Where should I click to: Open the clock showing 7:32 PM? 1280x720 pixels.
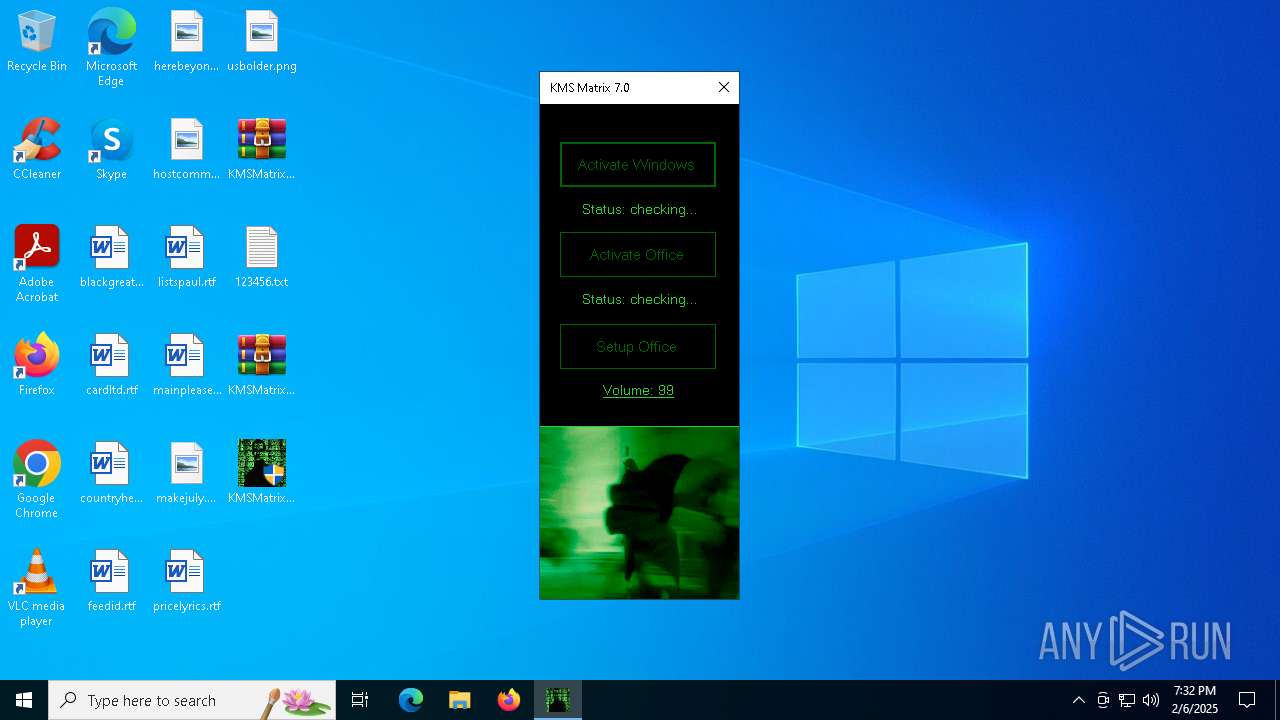[1195, 700]
